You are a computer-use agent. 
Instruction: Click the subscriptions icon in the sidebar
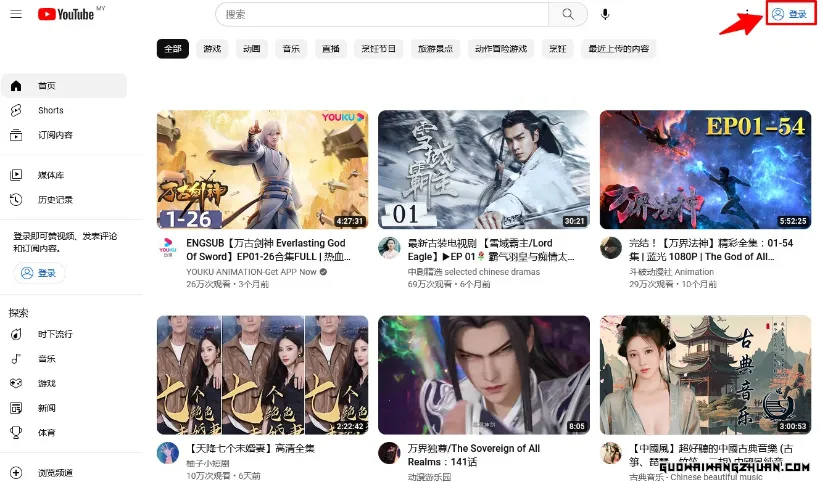click(x=16, y=135)
